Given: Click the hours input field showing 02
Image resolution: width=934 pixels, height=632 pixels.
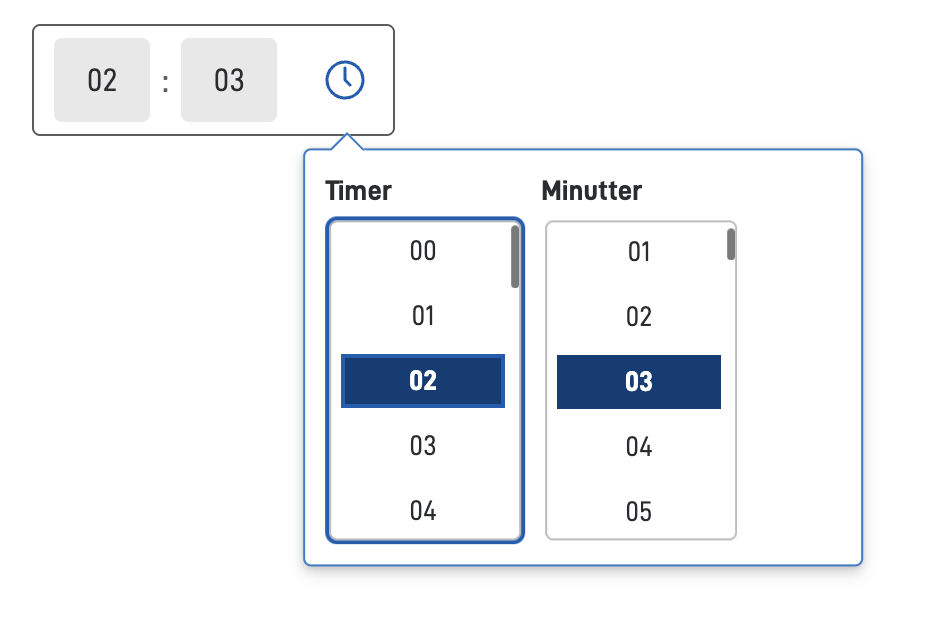Looking at the screenshot, I should pyautogui.click(x=102, y=80).
